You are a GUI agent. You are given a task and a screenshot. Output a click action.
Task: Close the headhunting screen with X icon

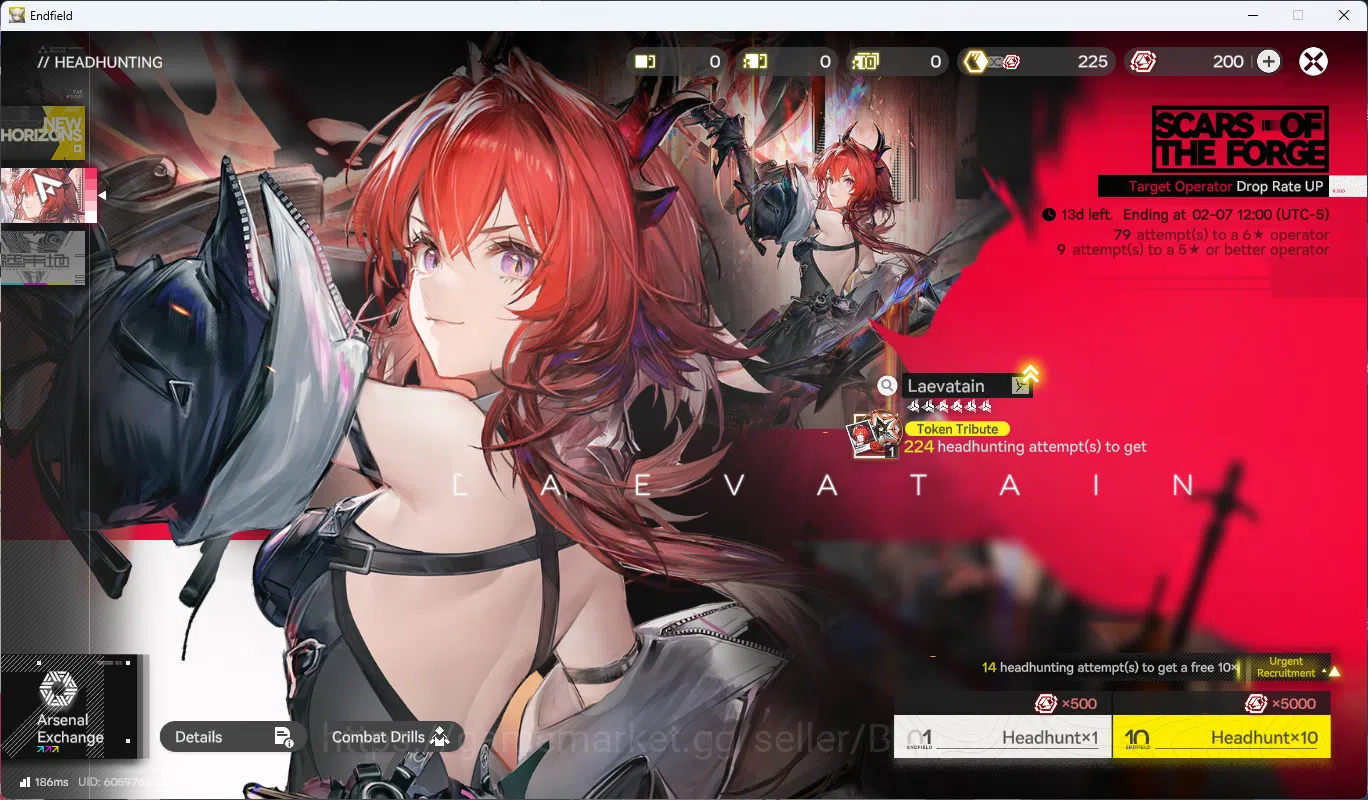click(x=1313, y=62)
